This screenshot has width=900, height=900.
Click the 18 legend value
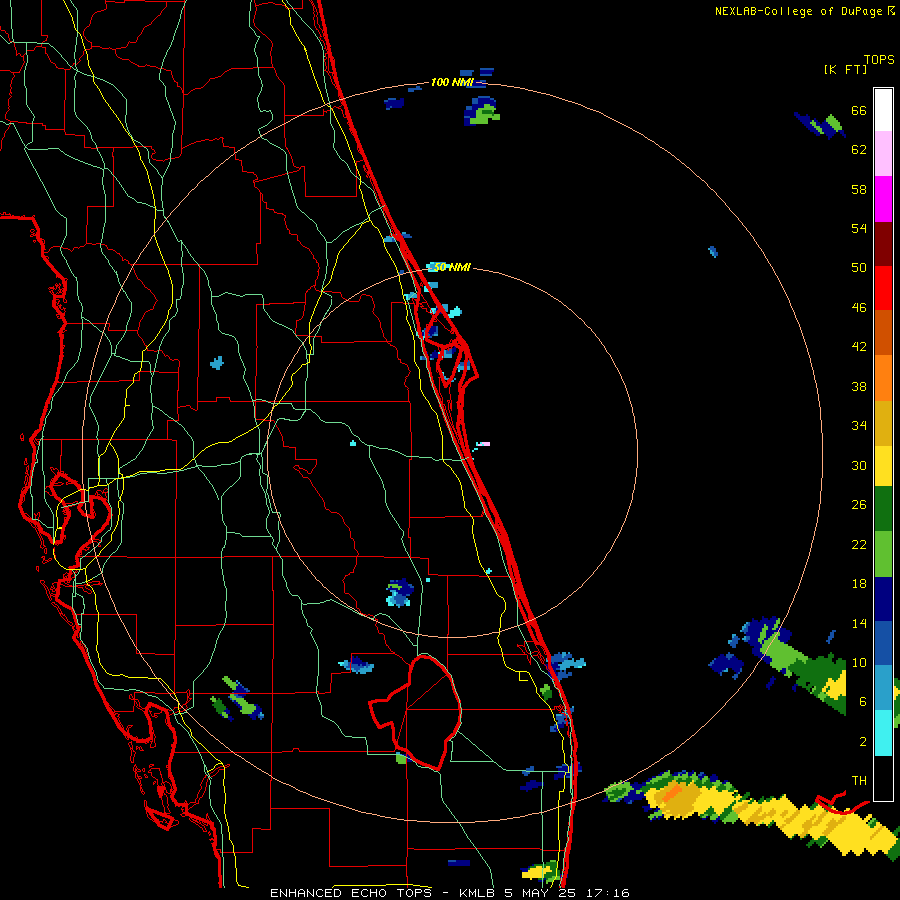tap(859, 584)
